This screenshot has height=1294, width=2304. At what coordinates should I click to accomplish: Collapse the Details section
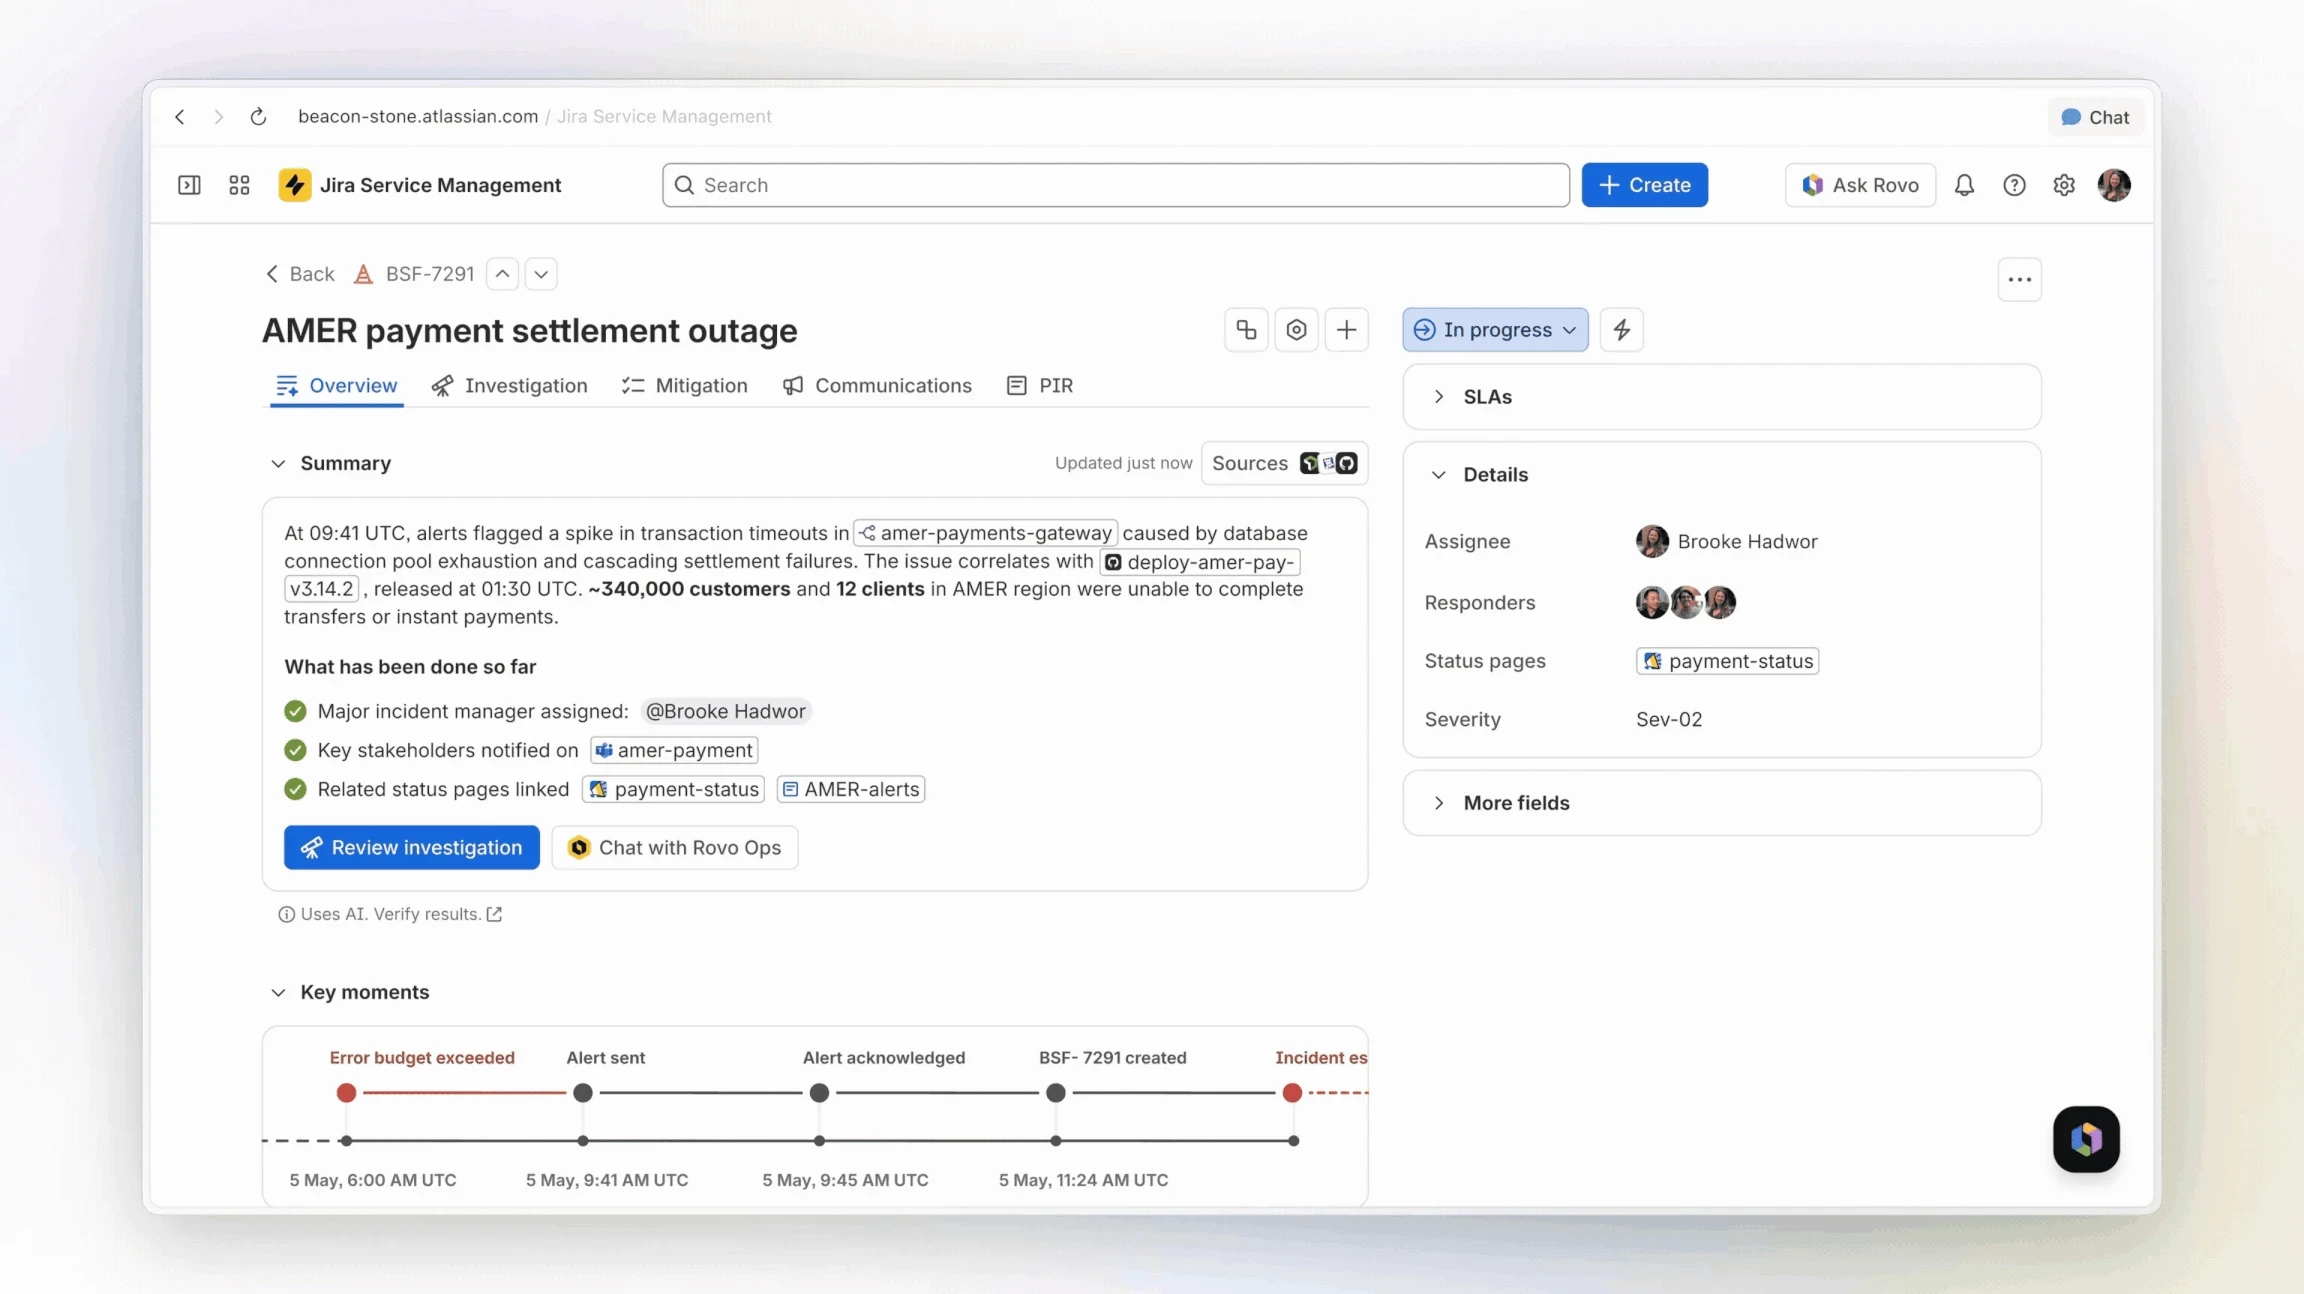click(x=1438, y=474)
